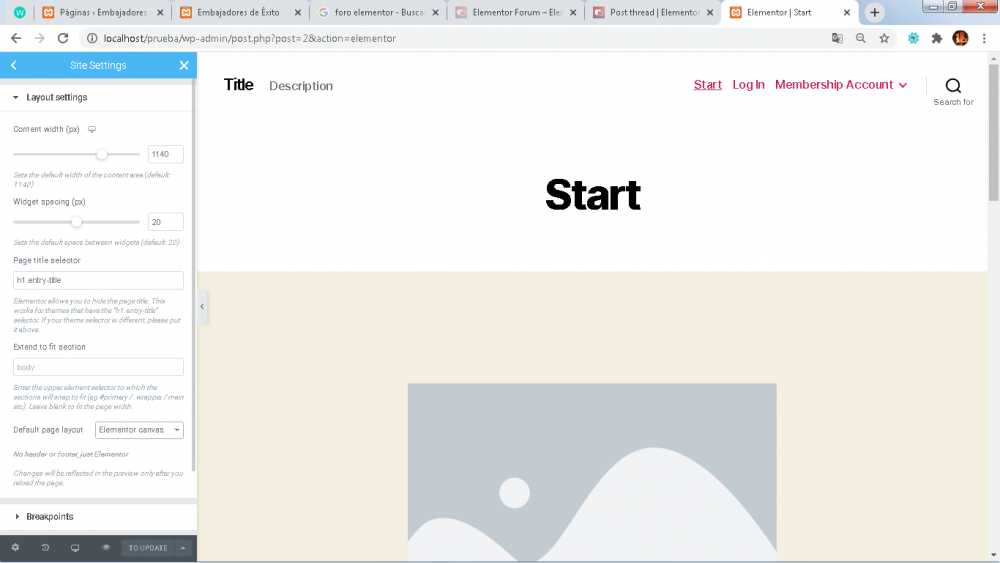Close the Site Settings panel
The width and height of the screenshot is (1000, 563).
click(184, 65)
